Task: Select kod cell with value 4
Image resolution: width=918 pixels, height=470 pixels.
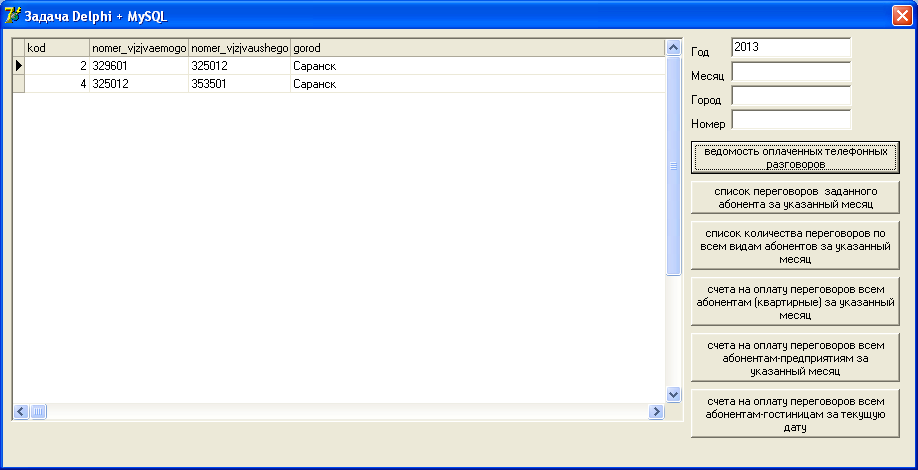Action: pyautogui.click(x=57, y=84)
